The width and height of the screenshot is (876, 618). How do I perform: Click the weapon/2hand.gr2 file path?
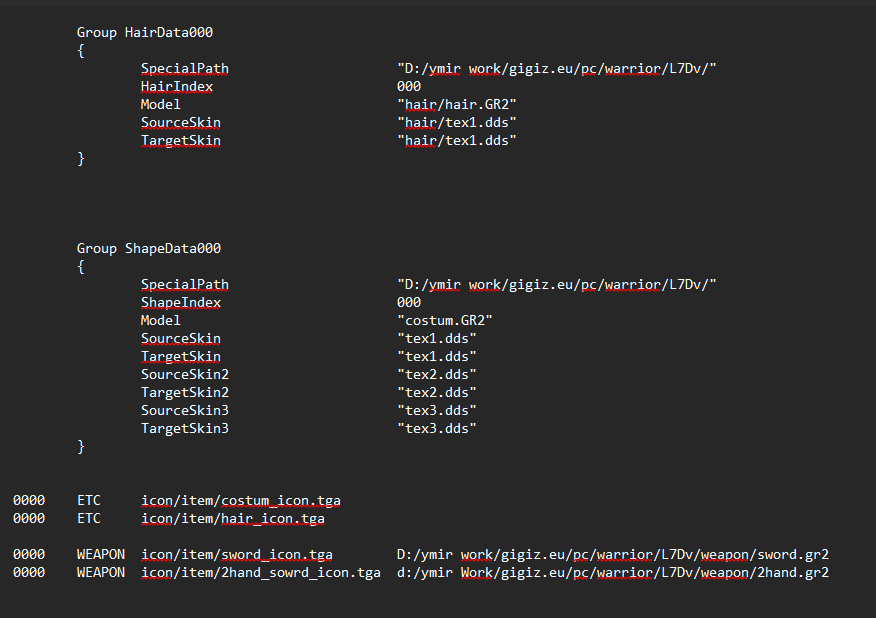coord(612,573)
